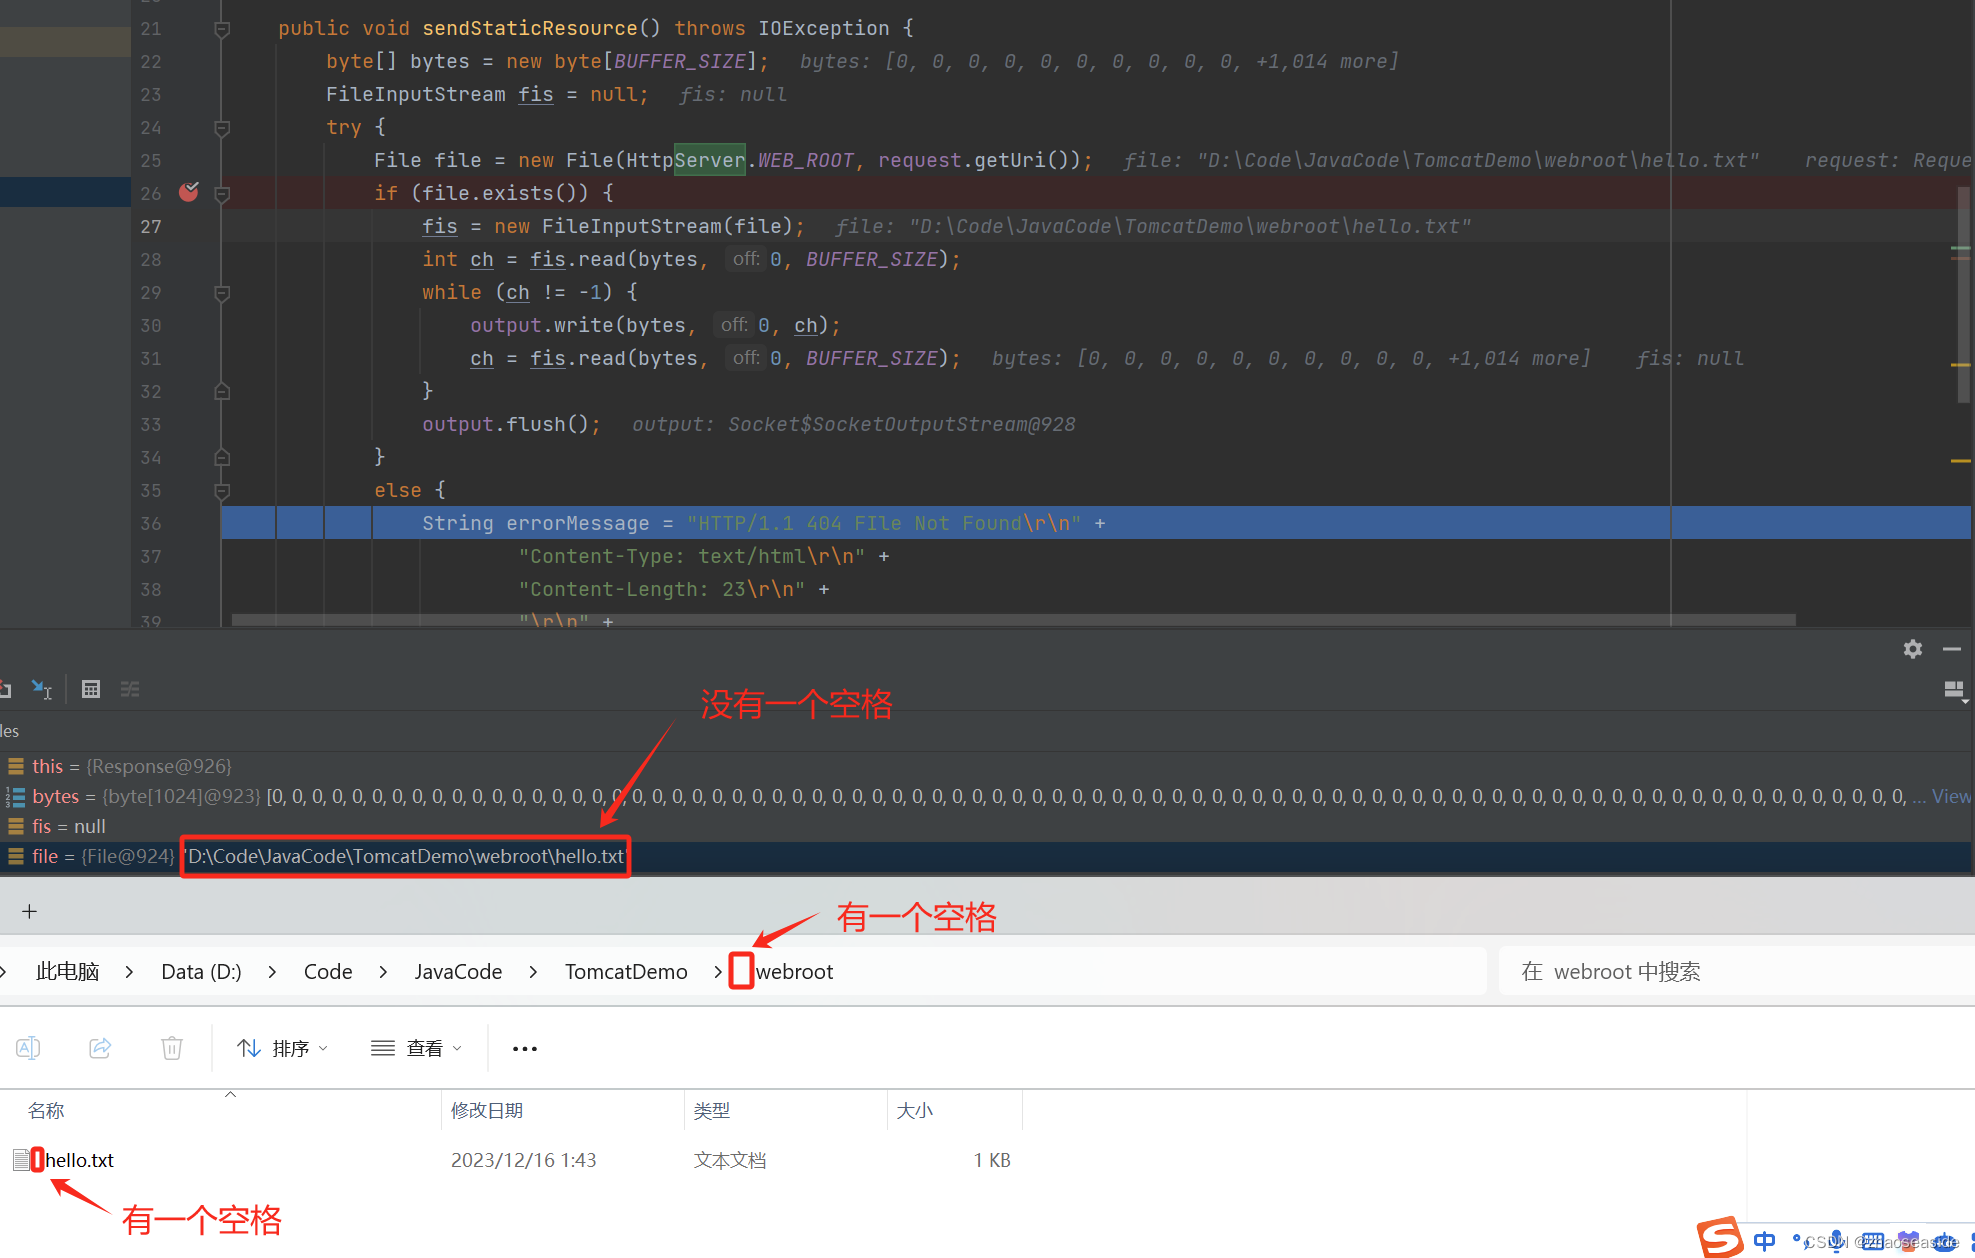Select the 'bytes = {byte[1024]@923}' variable row

985,796
